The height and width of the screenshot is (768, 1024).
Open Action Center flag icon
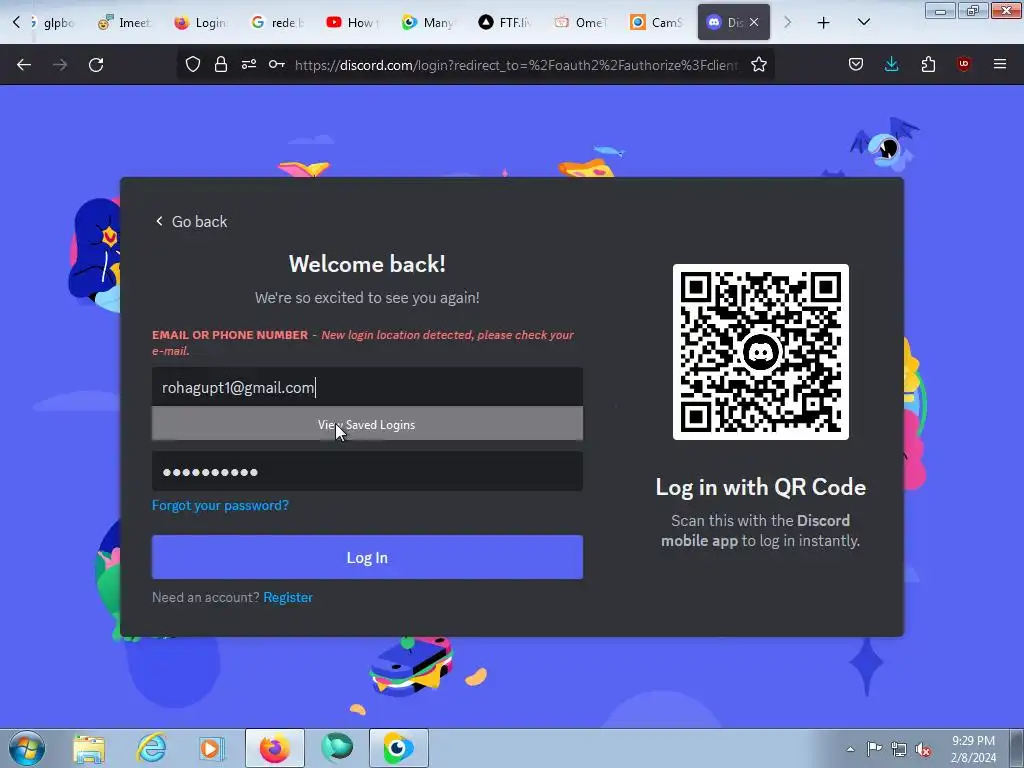874,749
